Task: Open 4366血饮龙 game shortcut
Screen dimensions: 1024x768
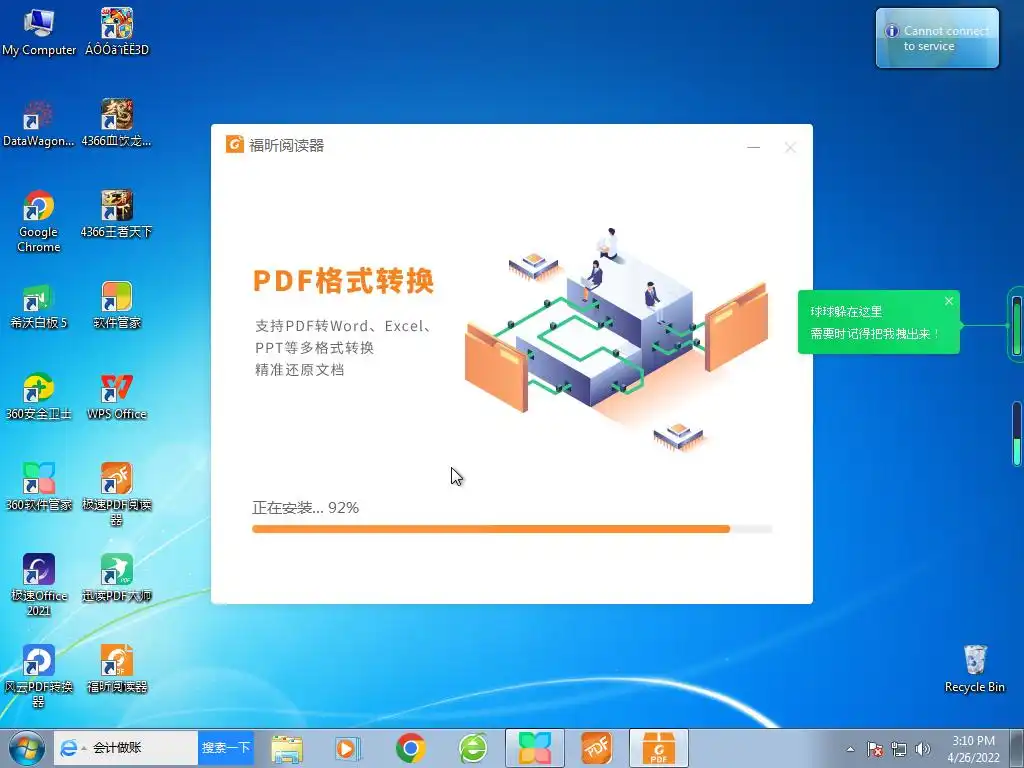Action: (x=117, y=124)
